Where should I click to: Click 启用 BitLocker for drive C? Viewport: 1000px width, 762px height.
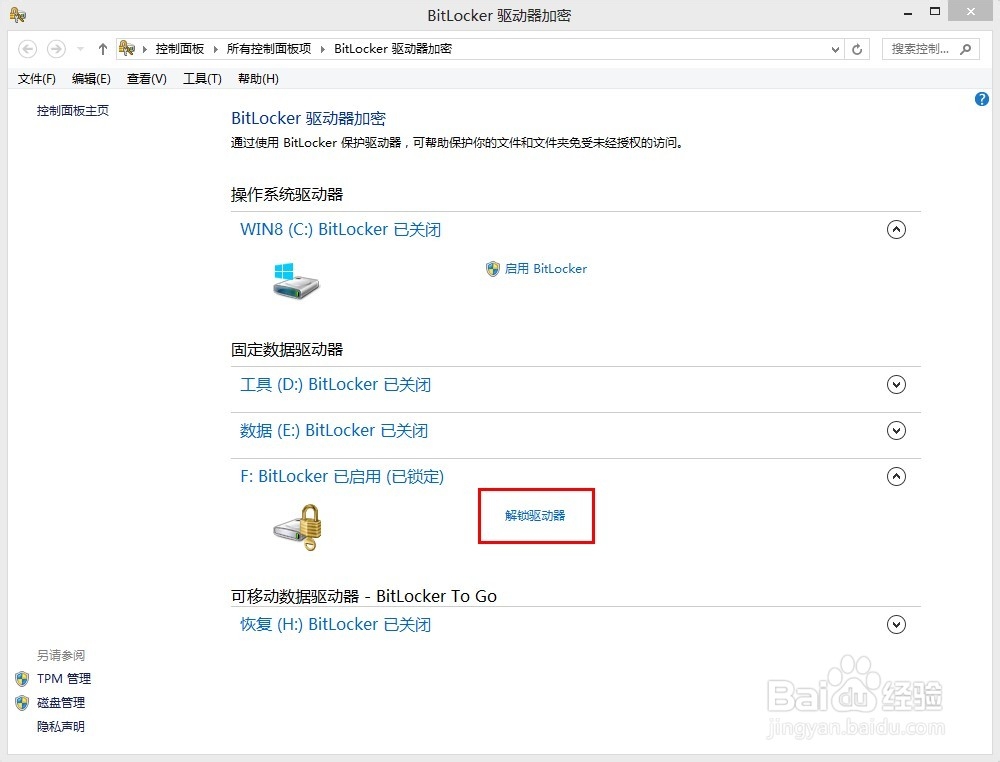tap(545, 269)
